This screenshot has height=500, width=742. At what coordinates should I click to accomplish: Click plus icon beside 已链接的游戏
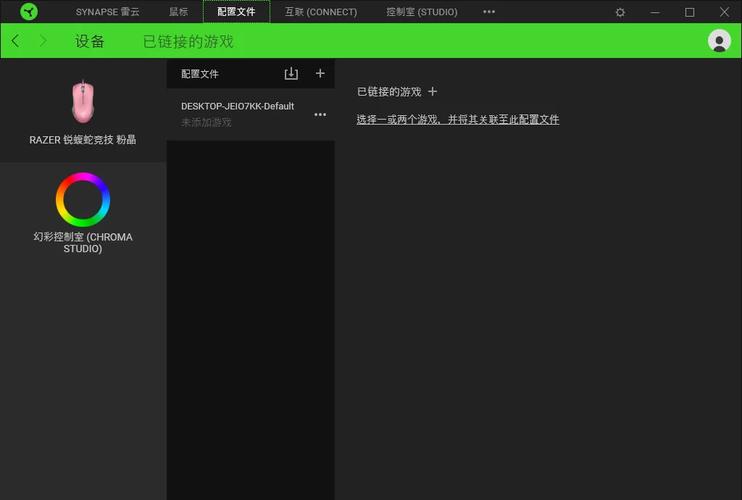click(x=433, y=92)
